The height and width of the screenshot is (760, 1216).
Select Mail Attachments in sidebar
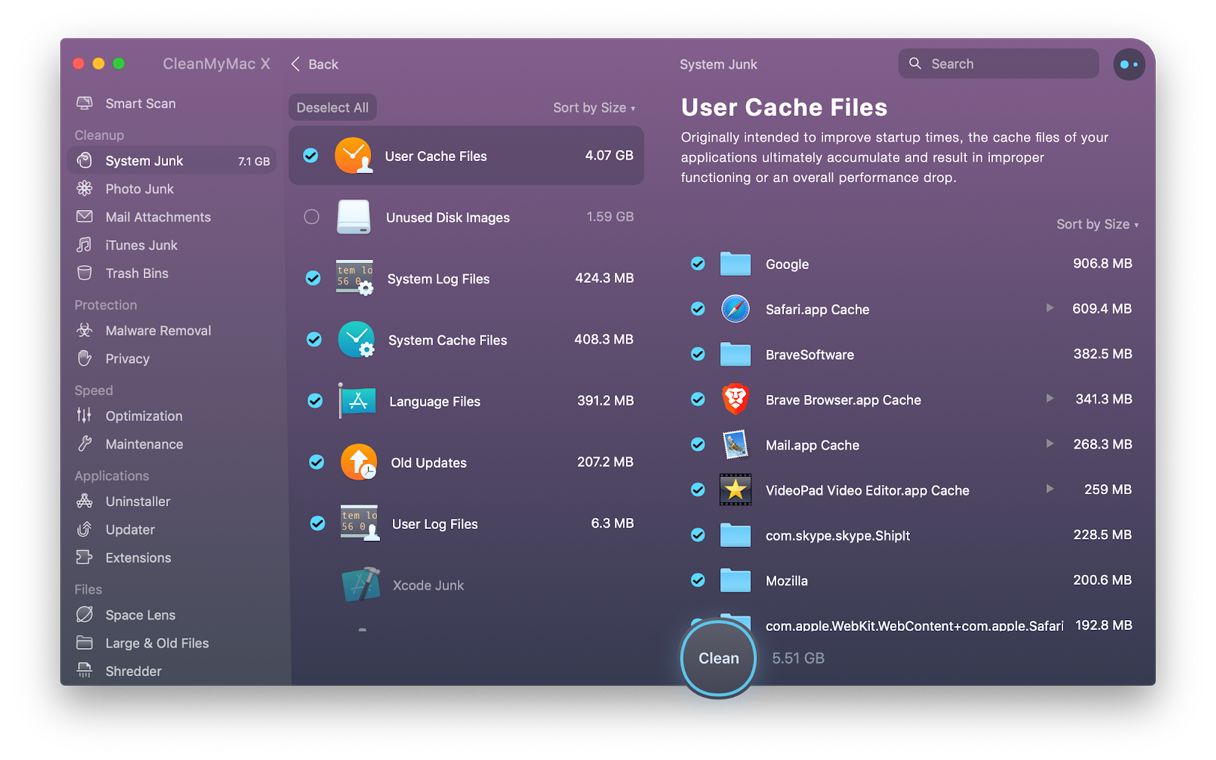pyautogui.click(x=171, y=216)
